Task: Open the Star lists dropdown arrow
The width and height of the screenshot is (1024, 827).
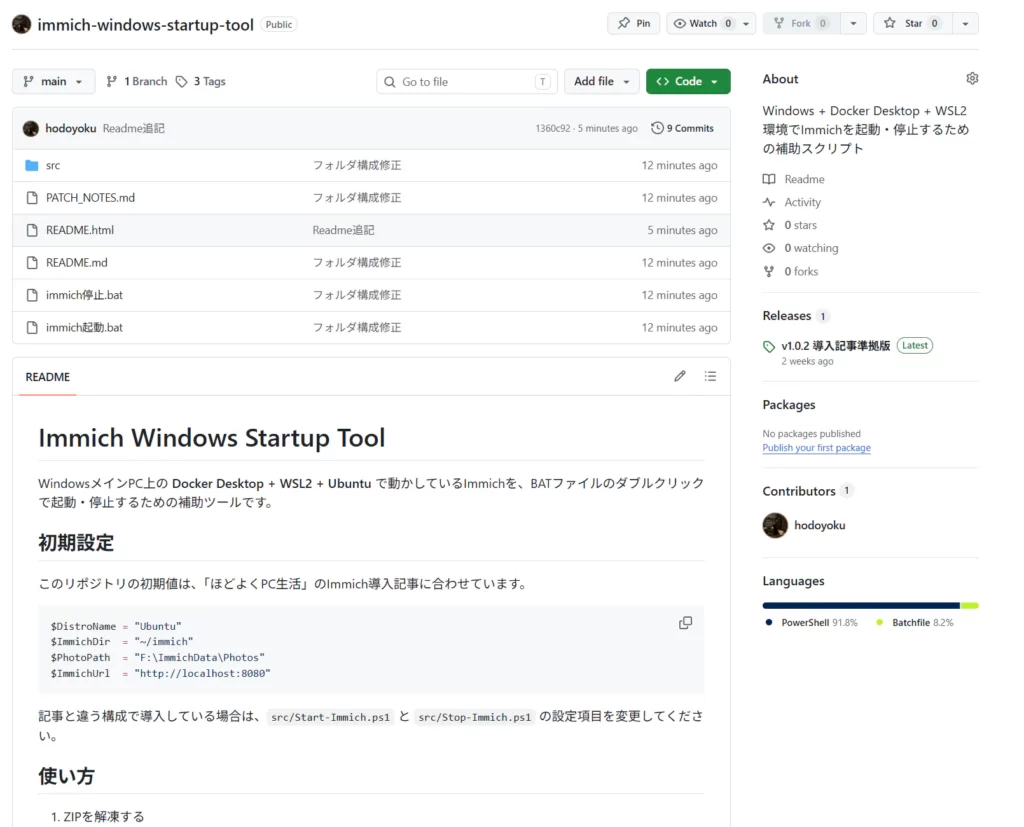Action: click(x=965, y=24)
